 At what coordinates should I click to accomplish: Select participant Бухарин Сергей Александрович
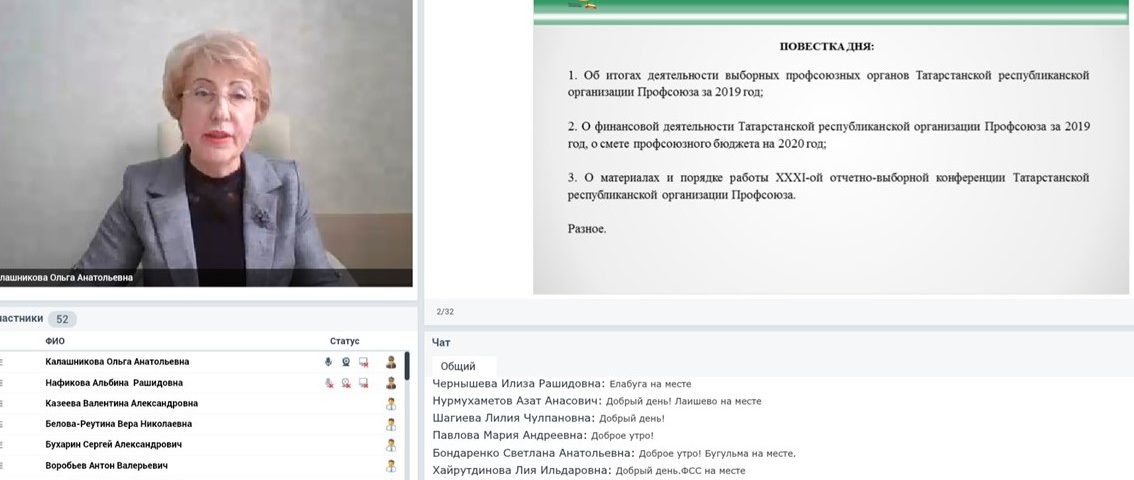pyautogui.click(x=114, y=445)
